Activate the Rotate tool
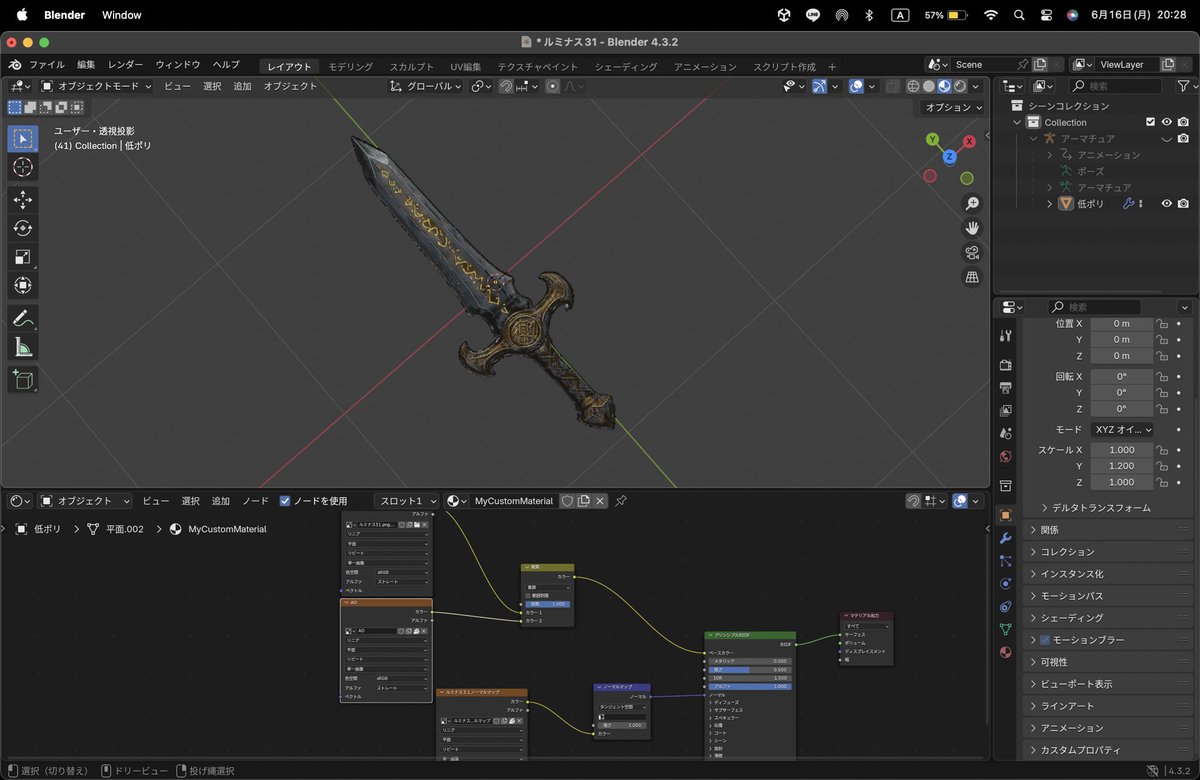The image size is (1200, 780). 23,229
